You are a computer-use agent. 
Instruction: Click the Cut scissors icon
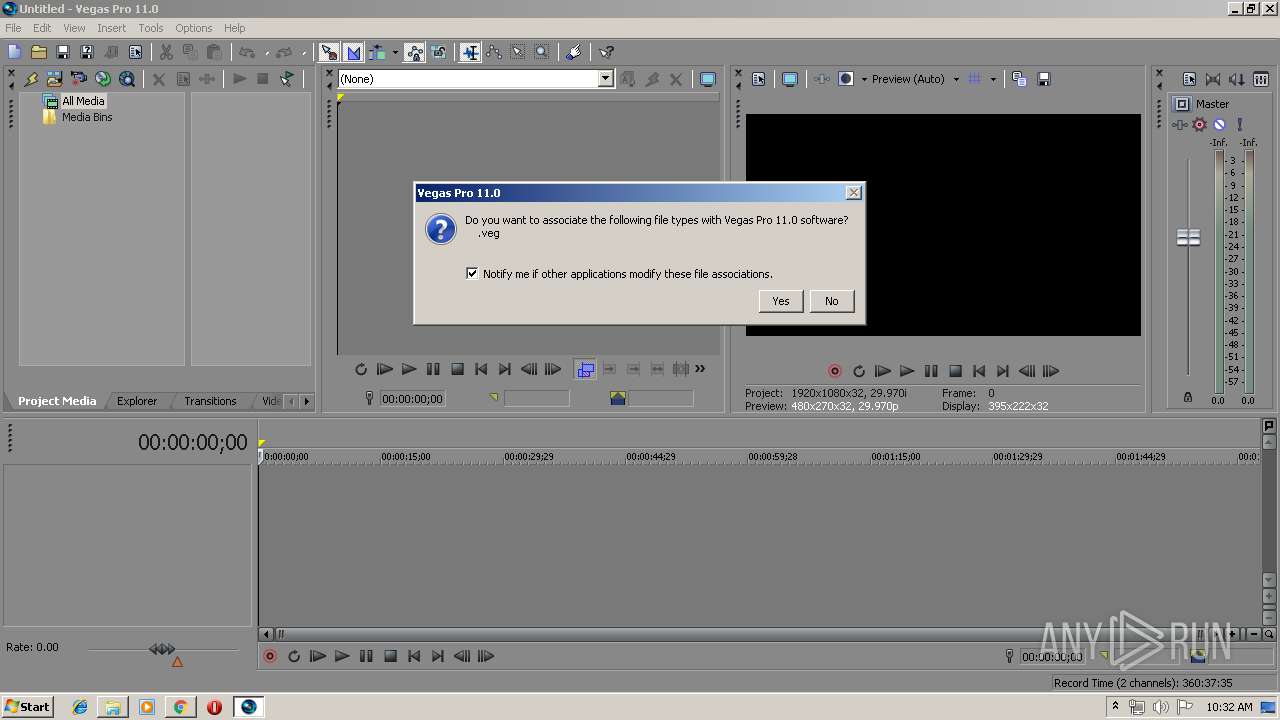tap(166, 52)
